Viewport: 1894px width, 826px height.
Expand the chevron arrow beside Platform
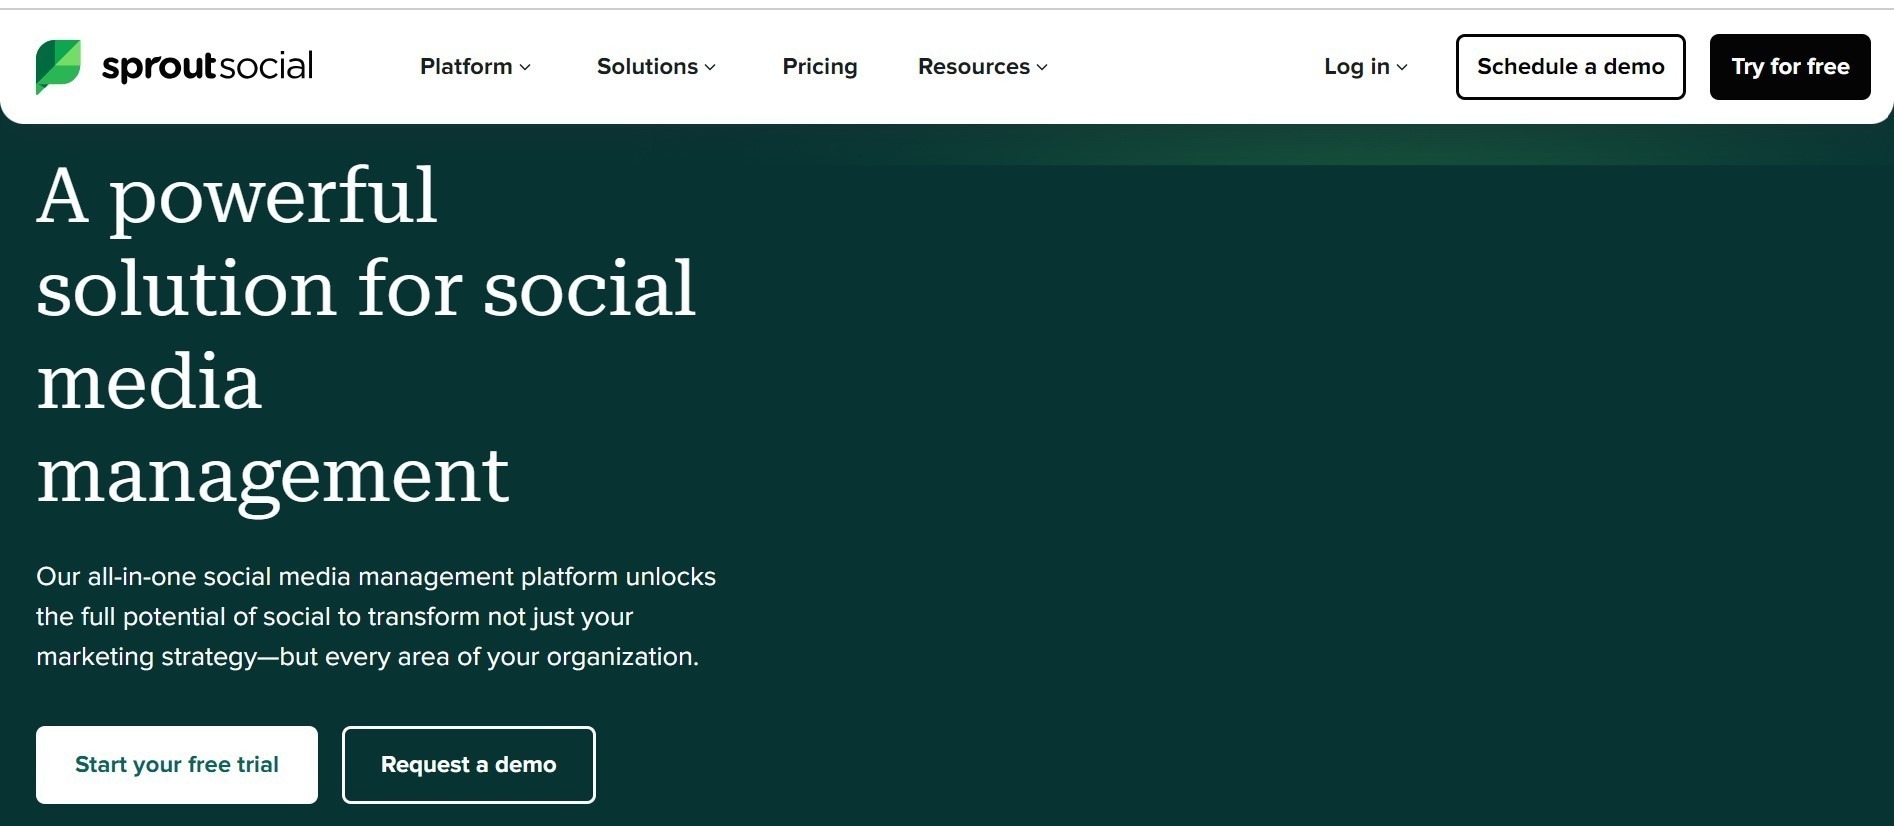tap(526, 67)
